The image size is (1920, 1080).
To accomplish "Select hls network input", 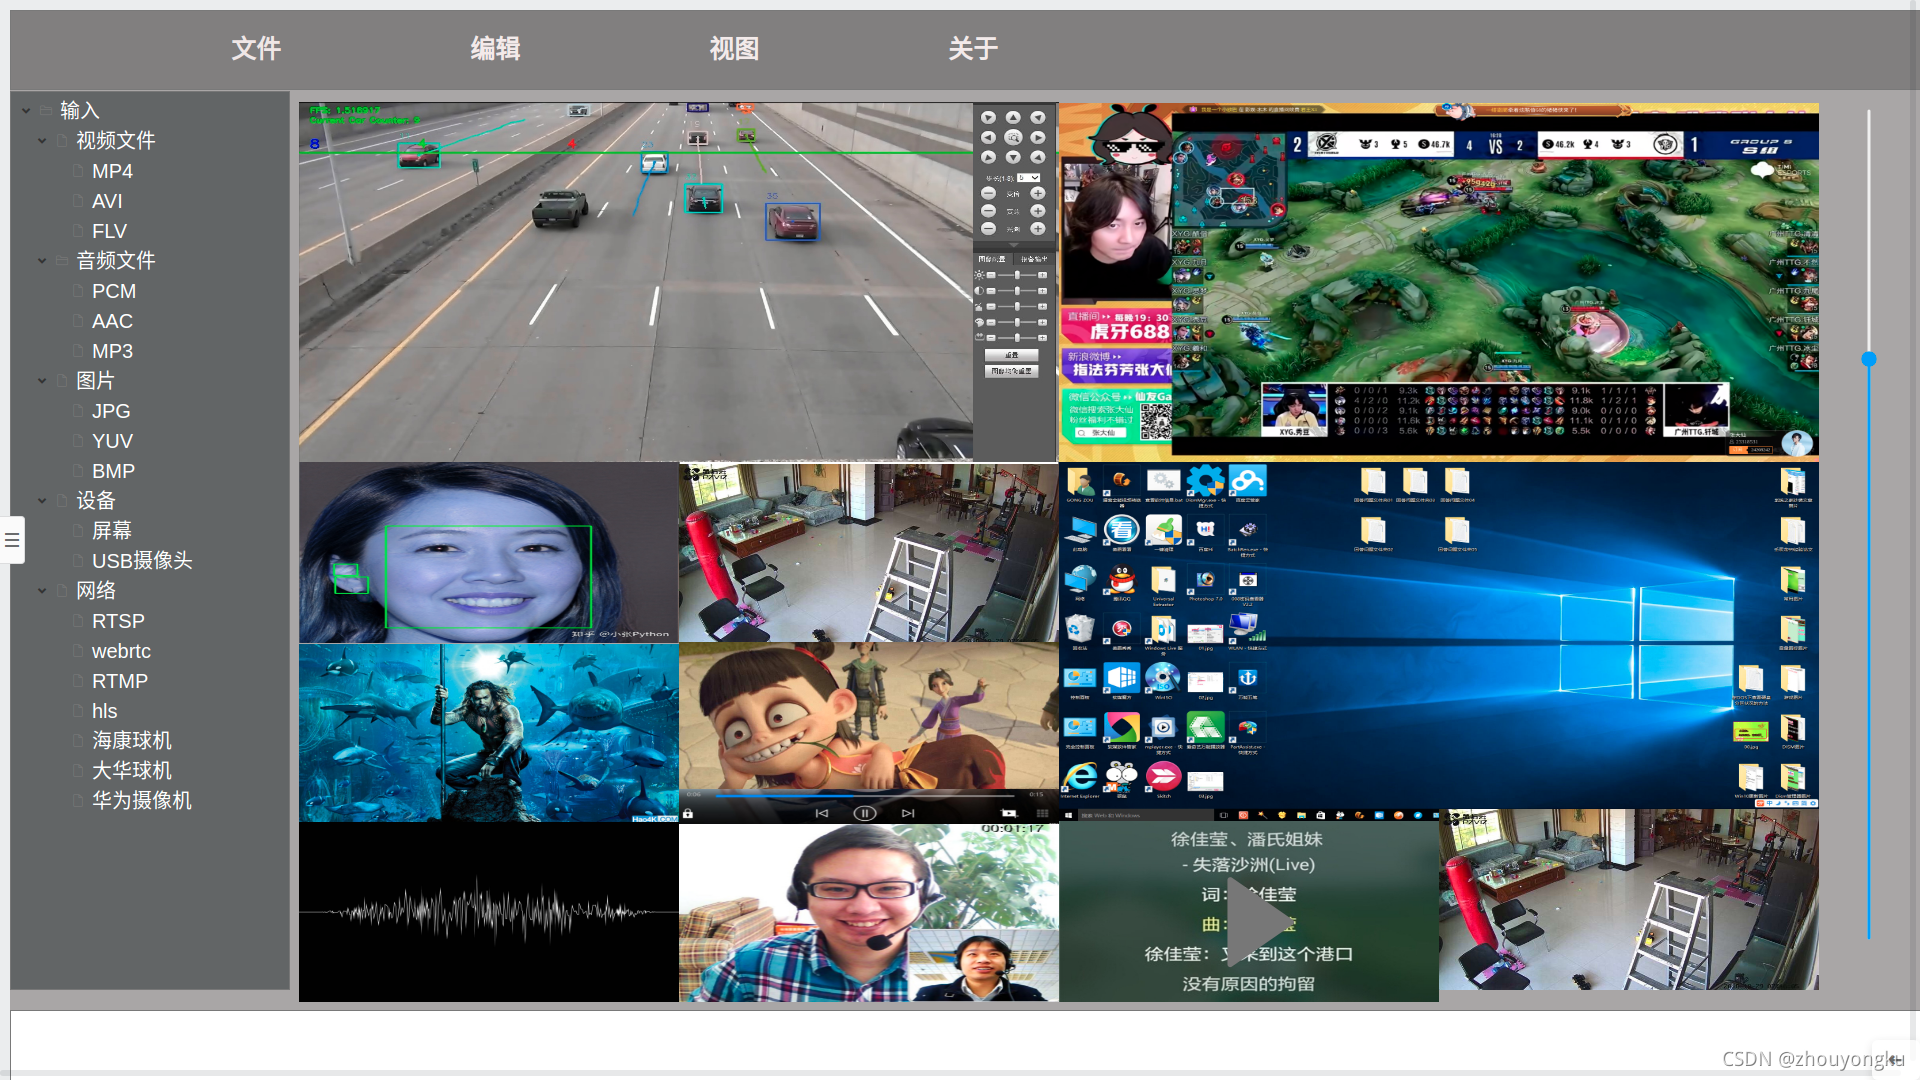I will tap(105, 711).
